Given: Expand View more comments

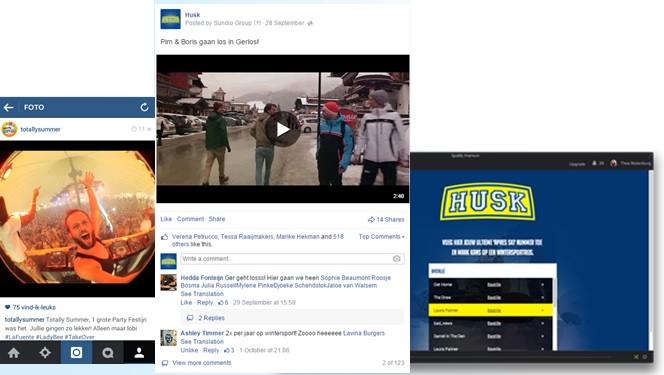Looking at the screenshot, I should (x=202, y=363).
